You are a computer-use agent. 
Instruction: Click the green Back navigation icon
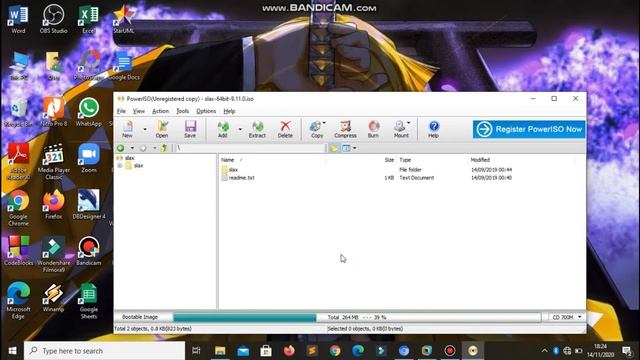(121, 148)
